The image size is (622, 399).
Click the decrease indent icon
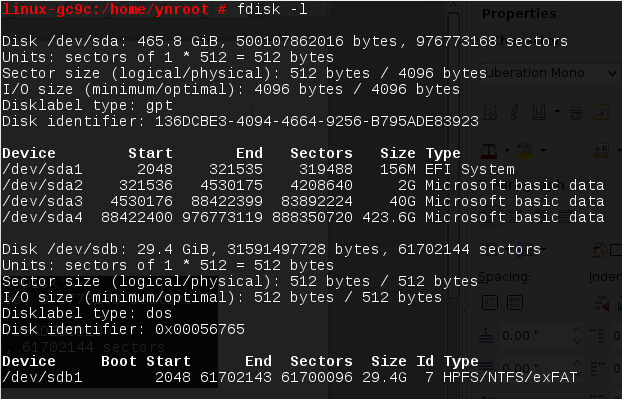(x=602, y=304)
